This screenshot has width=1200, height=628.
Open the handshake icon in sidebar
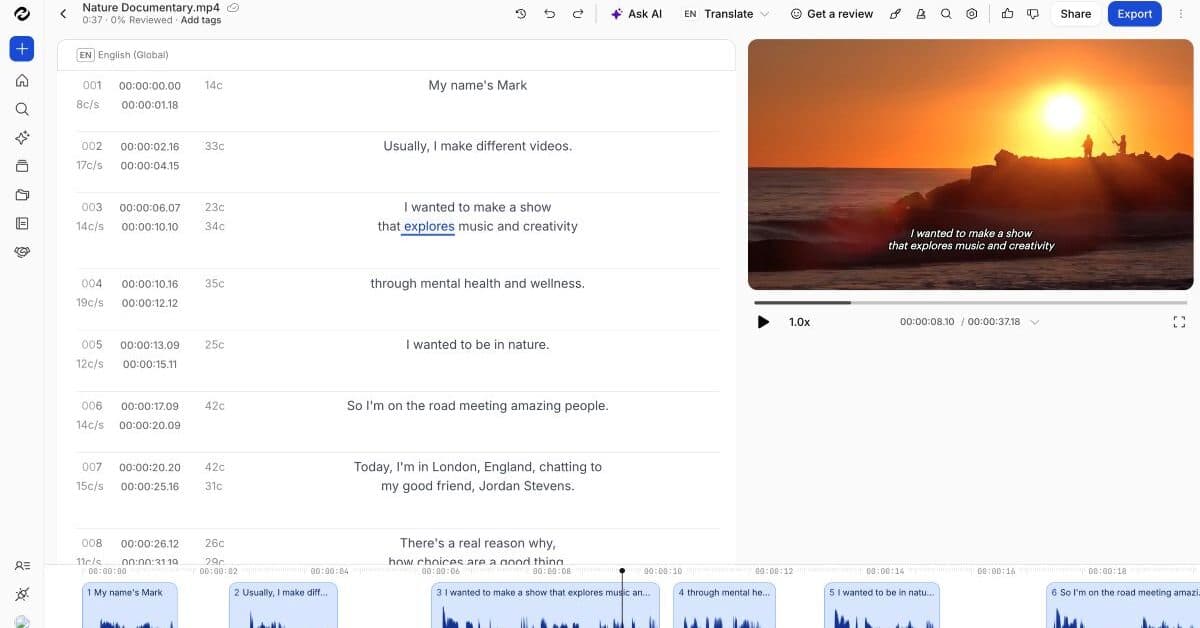pos(22,252)
